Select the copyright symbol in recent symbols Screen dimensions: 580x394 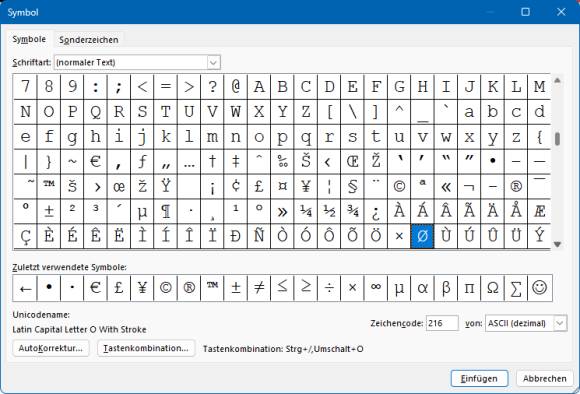click(166, 288)
